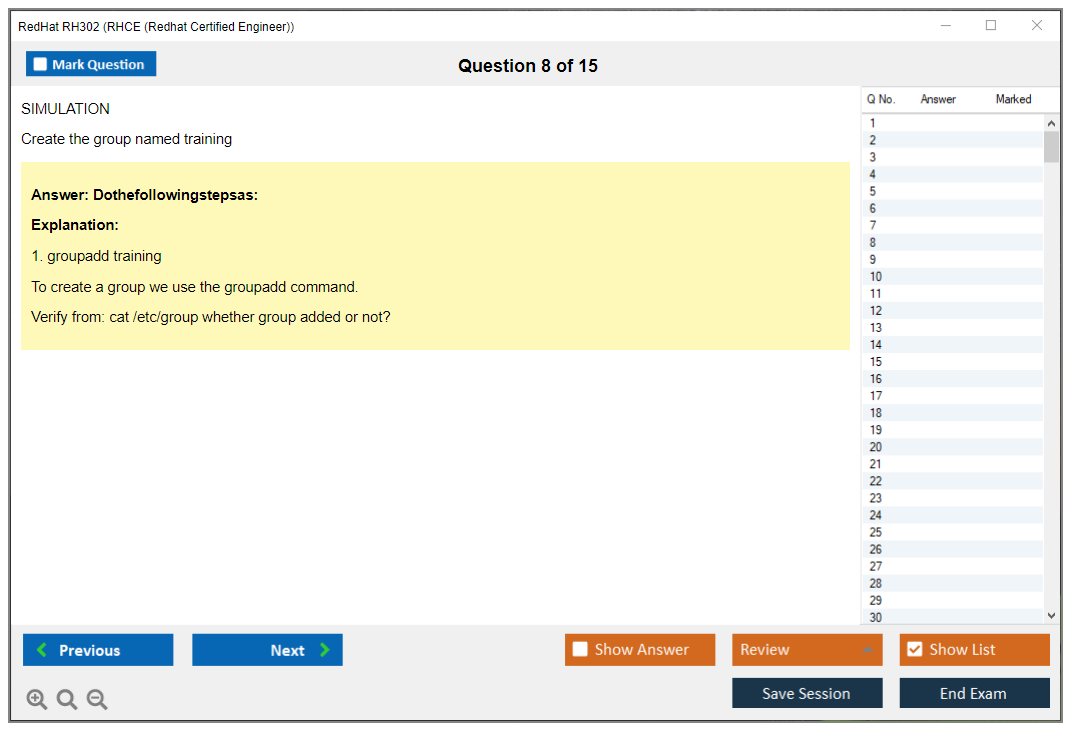Toggle the Mark Question checkbox
The width and height of the screenshot is (1075, 735).
[41, 64]
